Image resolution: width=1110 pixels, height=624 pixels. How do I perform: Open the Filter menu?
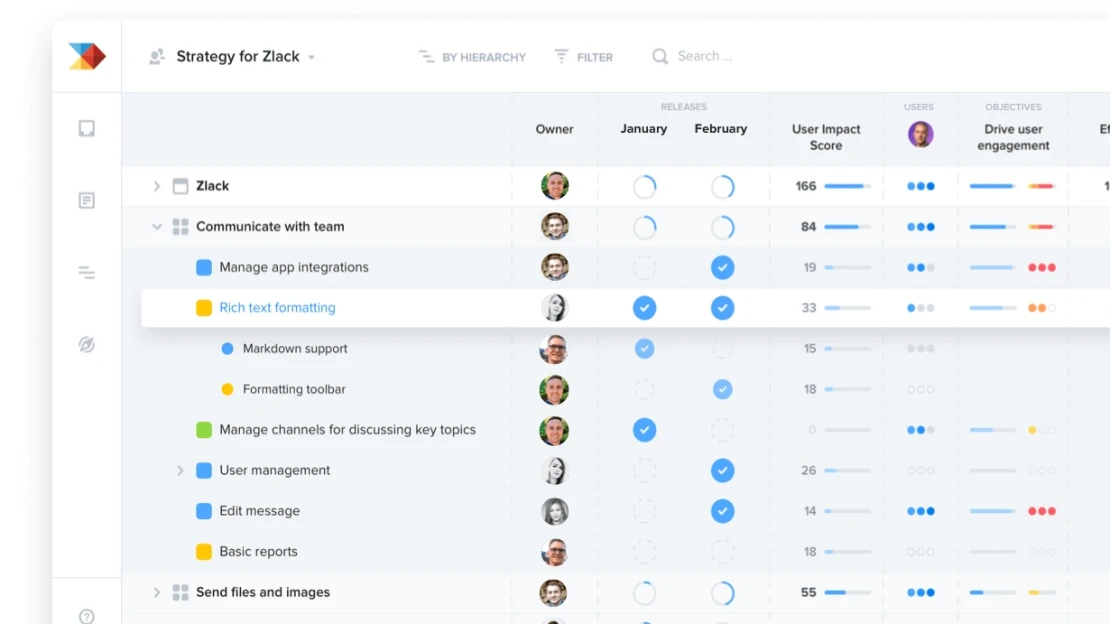pyautogui.click(x=584, y=57)
